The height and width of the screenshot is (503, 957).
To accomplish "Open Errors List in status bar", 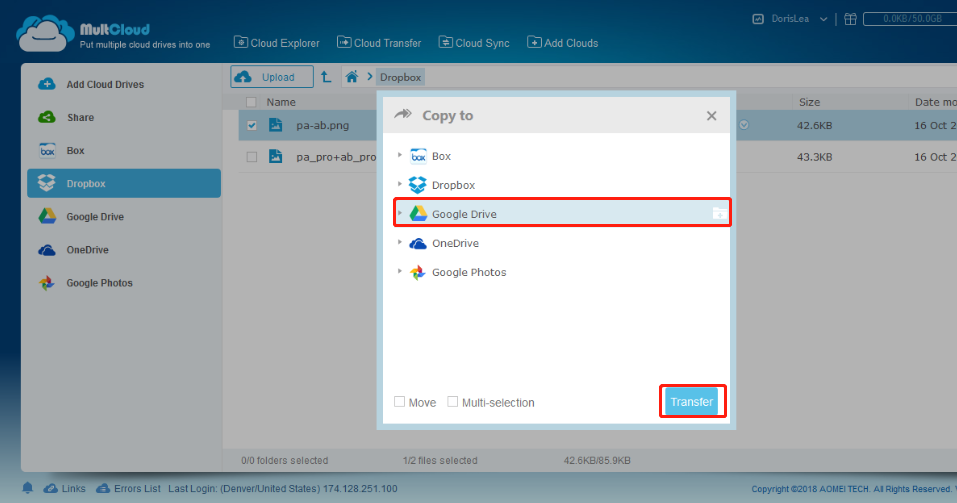I will 129,488.
